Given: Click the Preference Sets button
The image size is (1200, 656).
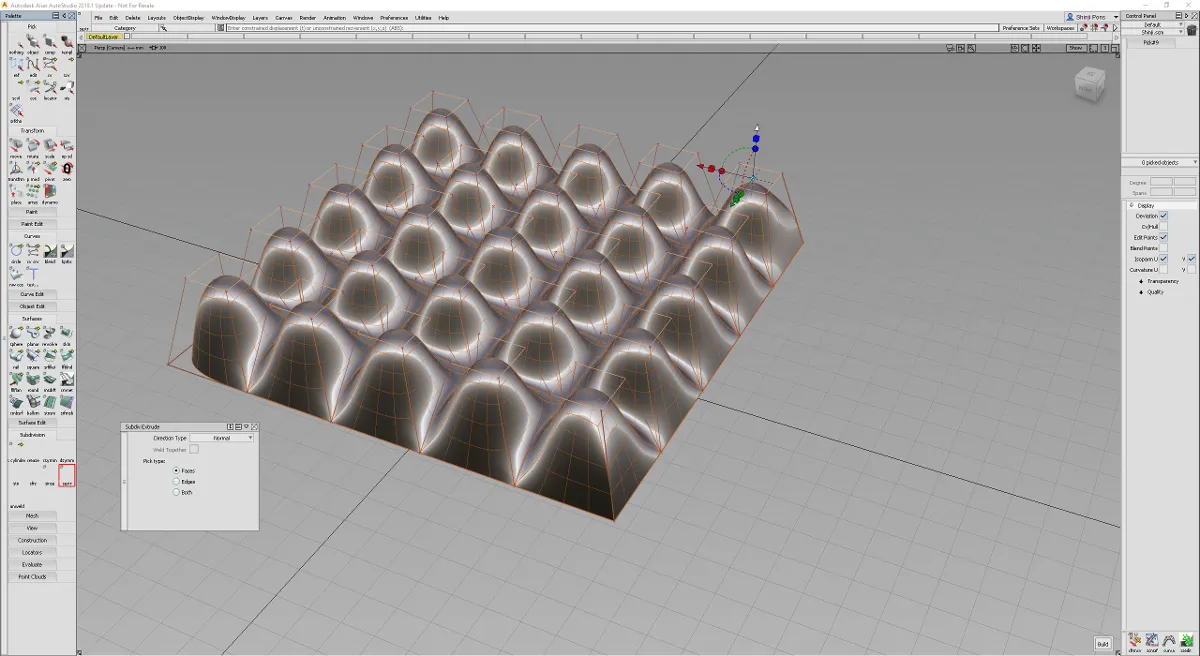Looking at the screenshot, I should click(1021, 28).
